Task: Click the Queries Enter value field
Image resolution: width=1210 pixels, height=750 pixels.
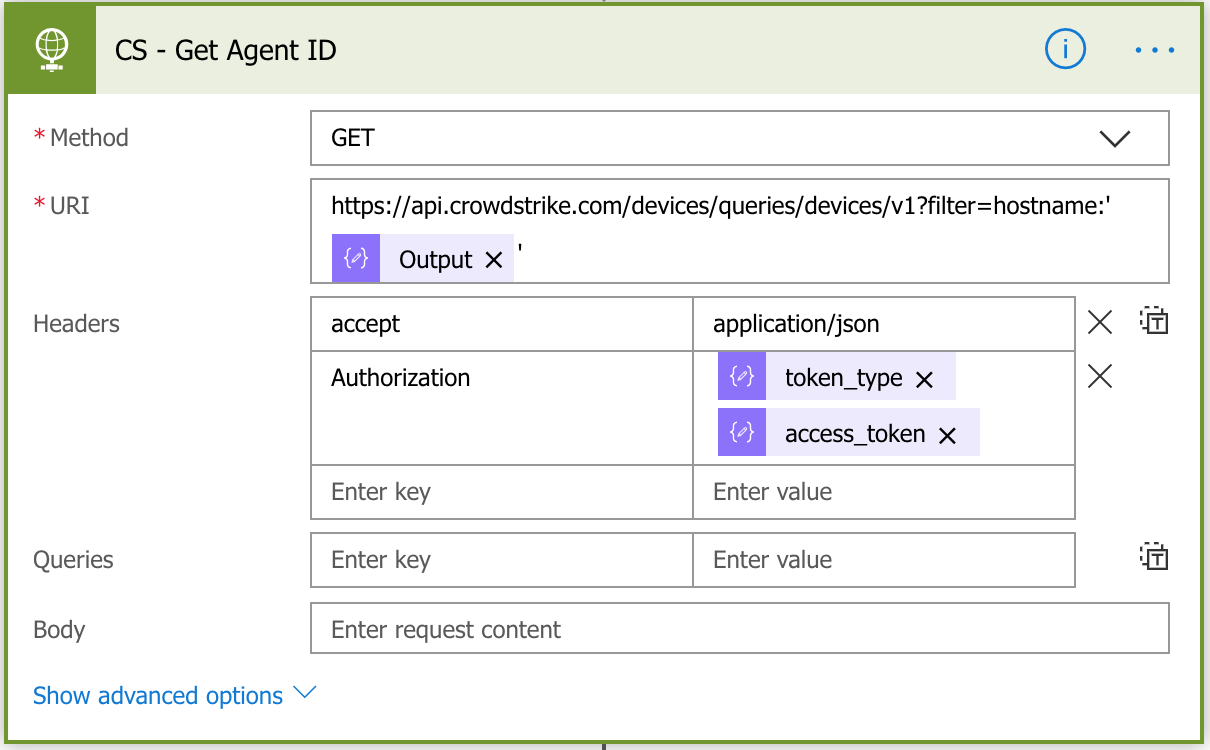Action: click(x=883, y=560)
